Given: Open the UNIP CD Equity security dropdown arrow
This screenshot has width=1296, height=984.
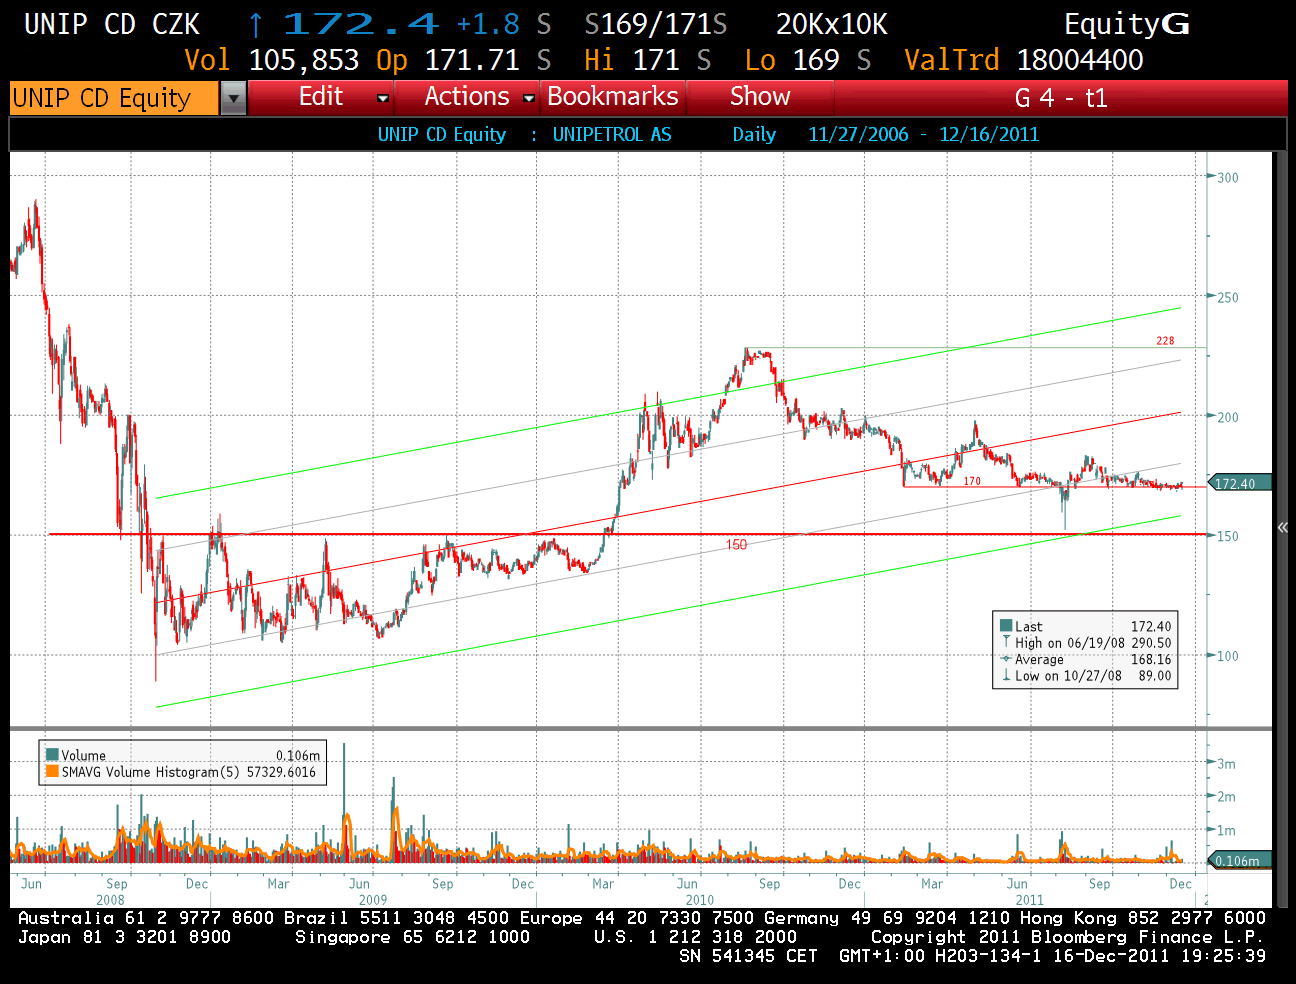Looking at the screenshot, I should [233, 98].
